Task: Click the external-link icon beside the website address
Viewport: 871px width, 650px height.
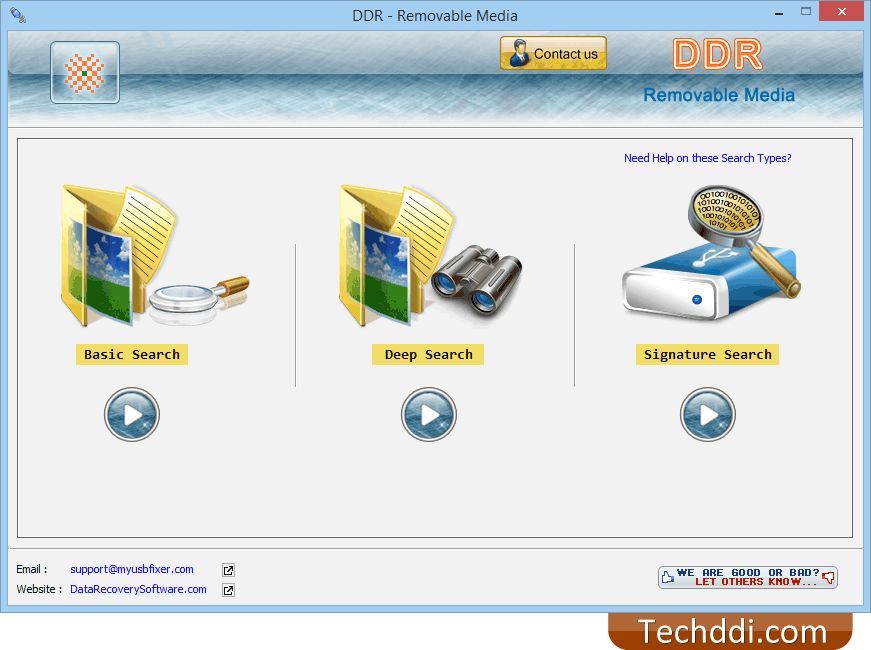Action: pyautogui.click(x=228, y=590)
